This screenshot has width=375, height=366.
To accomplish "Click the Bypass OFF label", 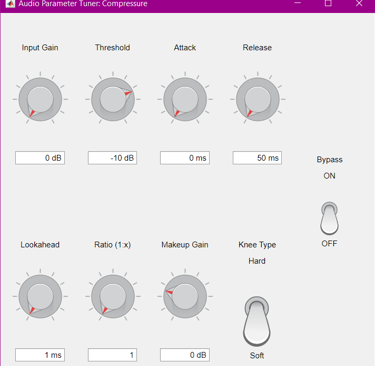I will click(329, 244).
